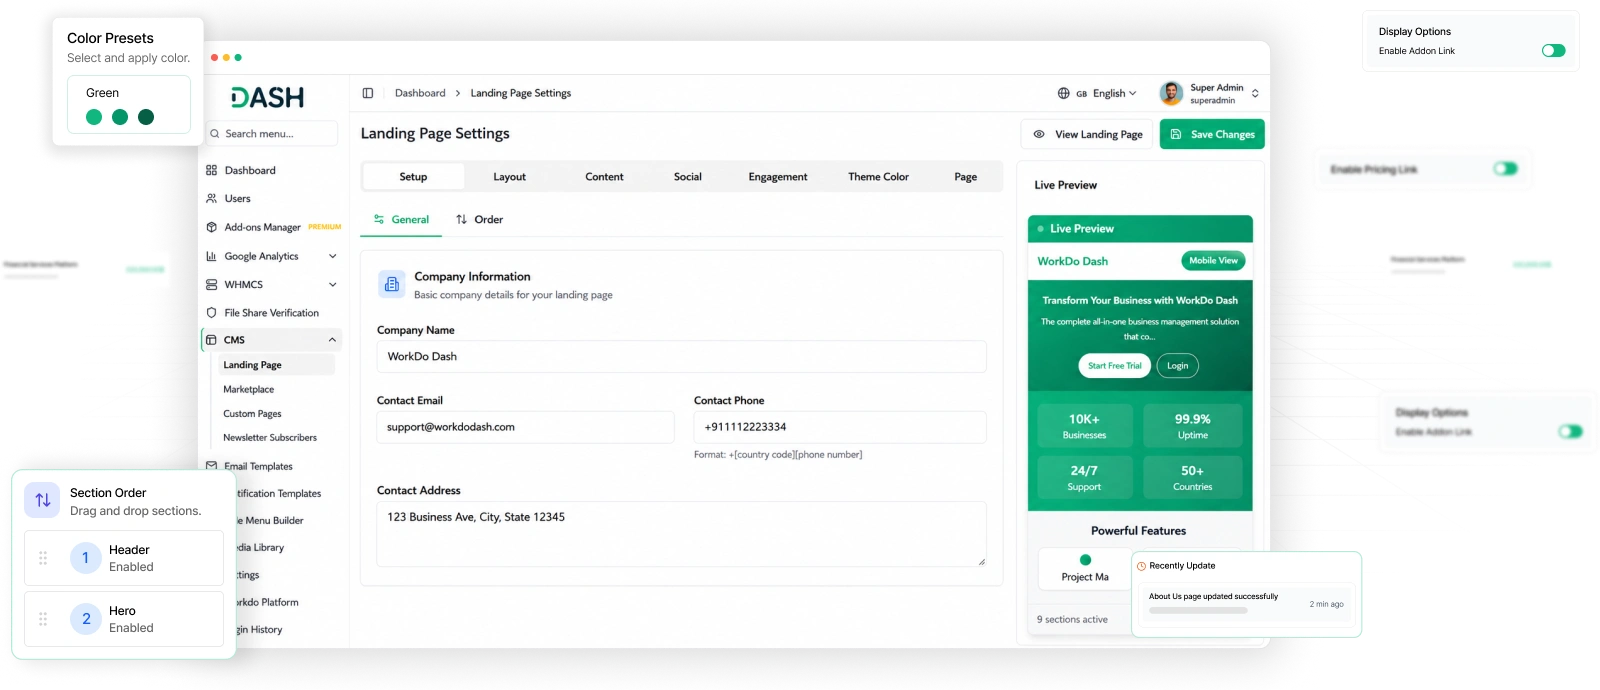Click the Header row drag handle

(x=43, y=558)
